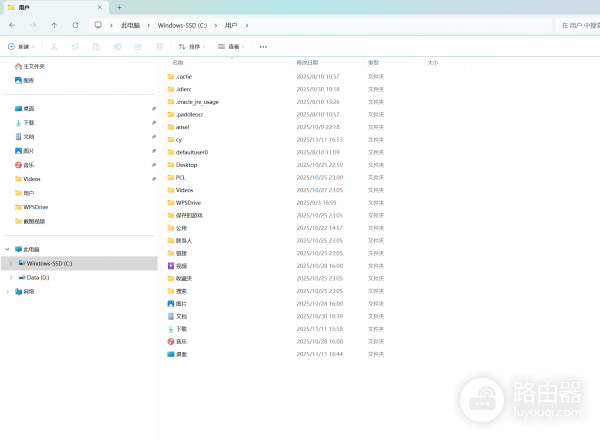Click the Paste toolbar icon
The height and width of the screenshot is (440, 600).
coord(96,47)
